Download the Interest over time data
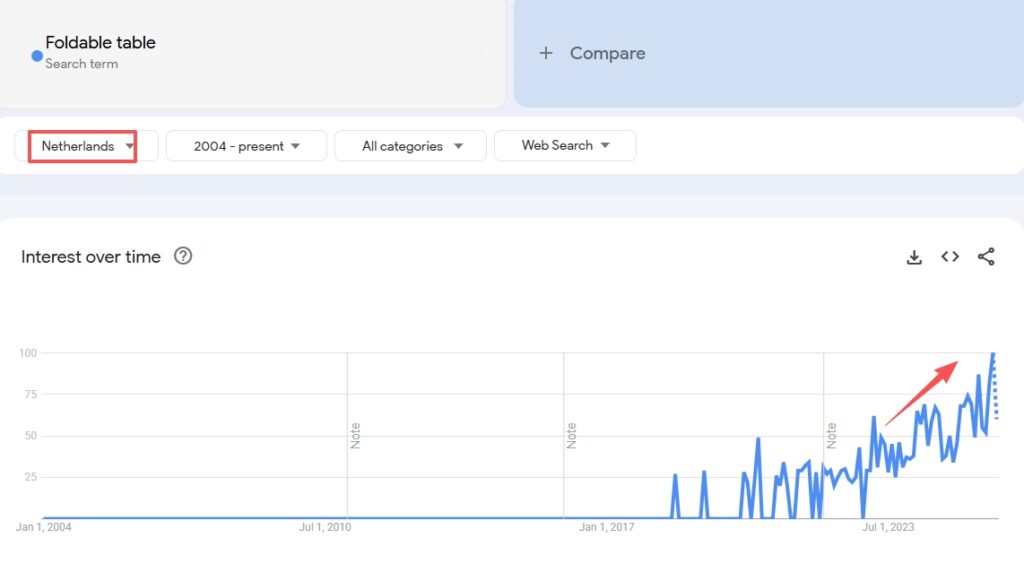1024x573 pixels. tap(913, 257)
